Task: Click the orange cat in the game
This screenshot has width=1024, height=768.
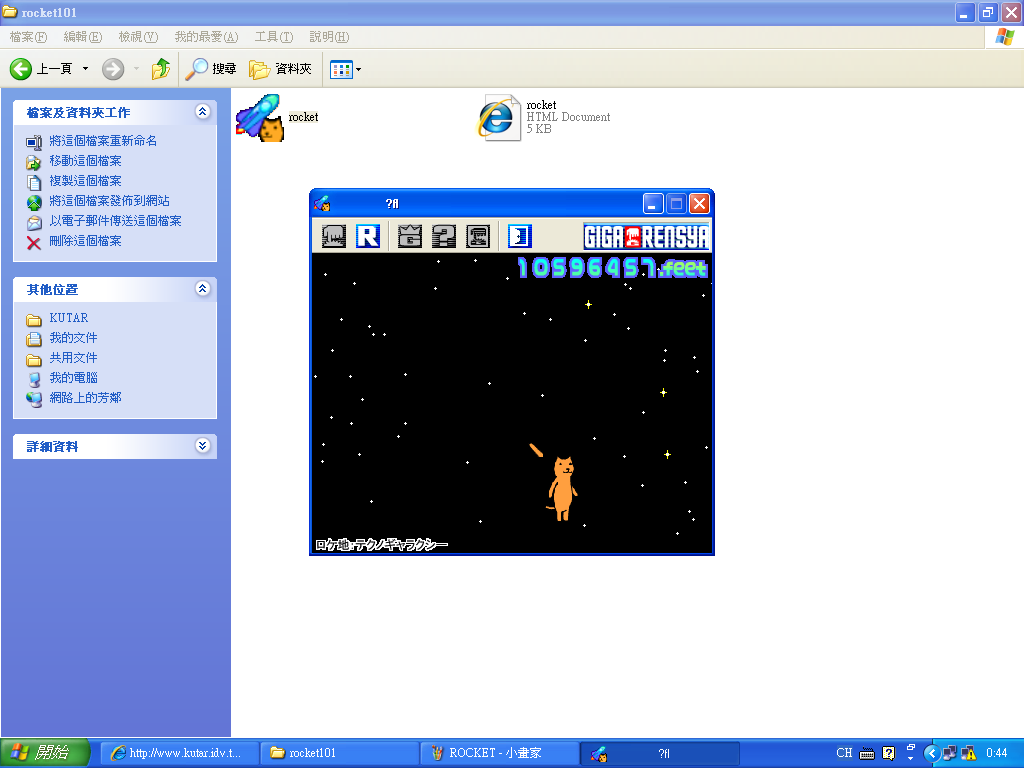Action: (562, 488)
